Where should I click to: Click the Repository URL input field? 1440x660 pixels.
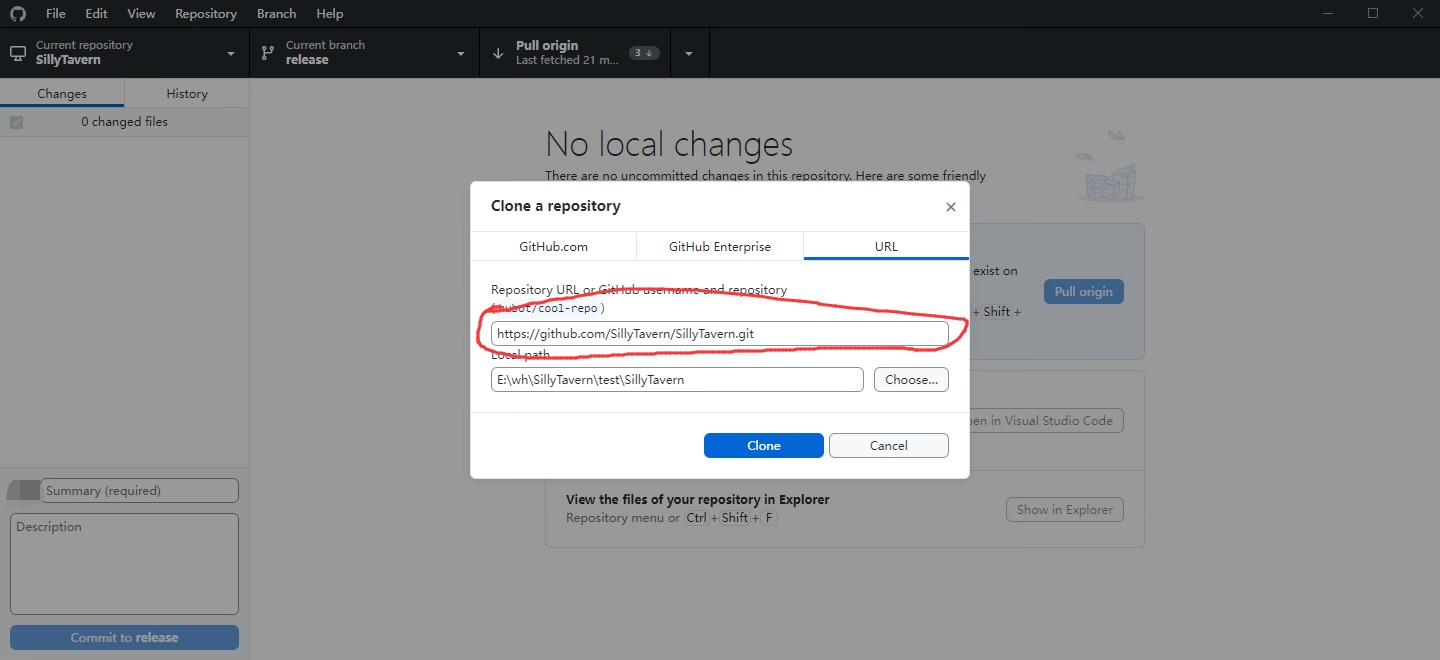(720, 334)
